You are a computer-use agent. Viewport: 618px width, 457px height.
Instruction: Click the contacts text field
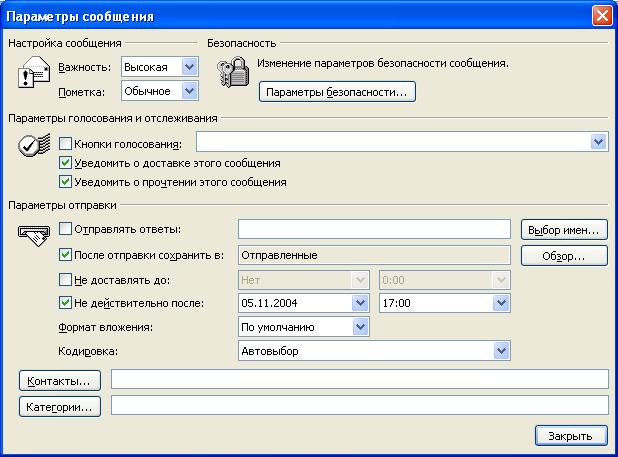[360, 379]
